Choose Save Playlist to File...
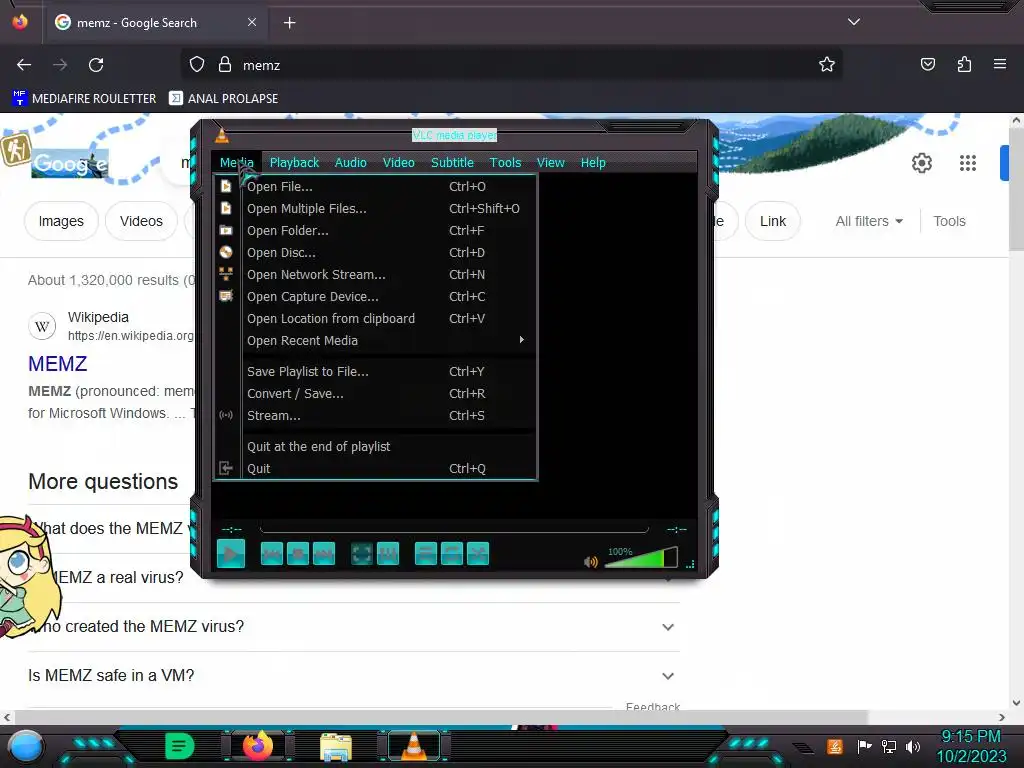Viewport: 1024px width, 768px height. (375, 371)
